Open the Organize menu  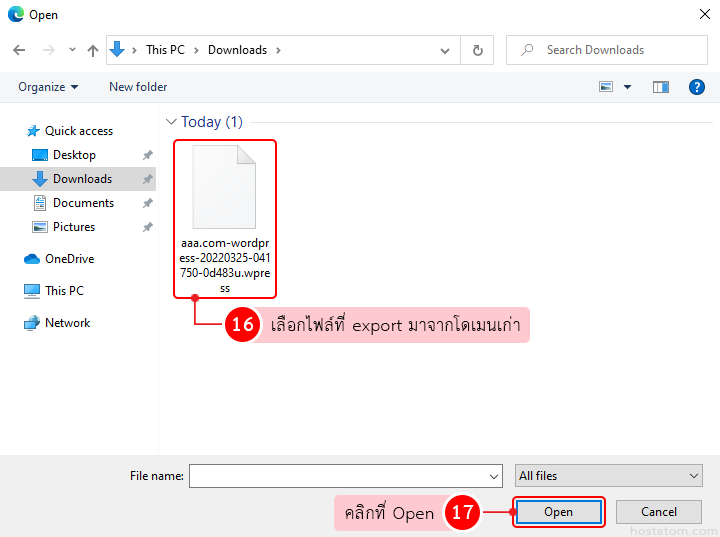pos(48,87)
